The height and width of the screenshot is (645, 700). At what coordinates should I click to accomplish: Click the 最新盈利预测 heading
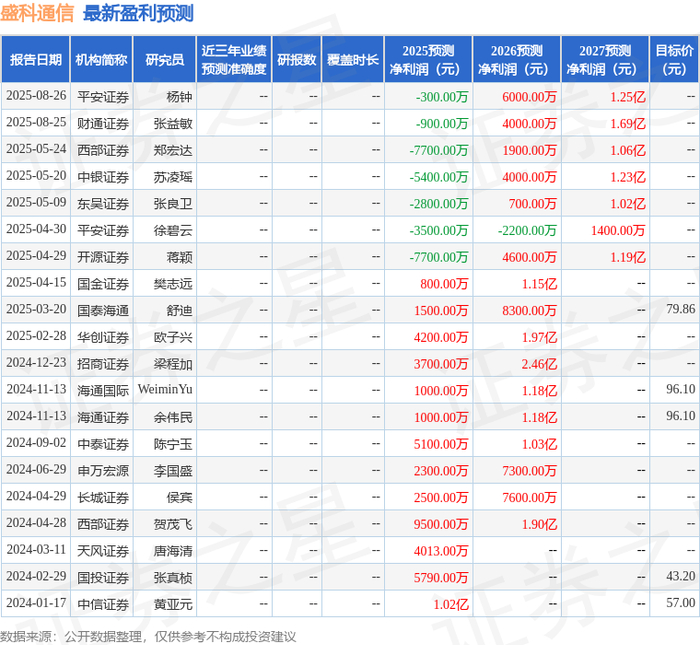[138, 13]
